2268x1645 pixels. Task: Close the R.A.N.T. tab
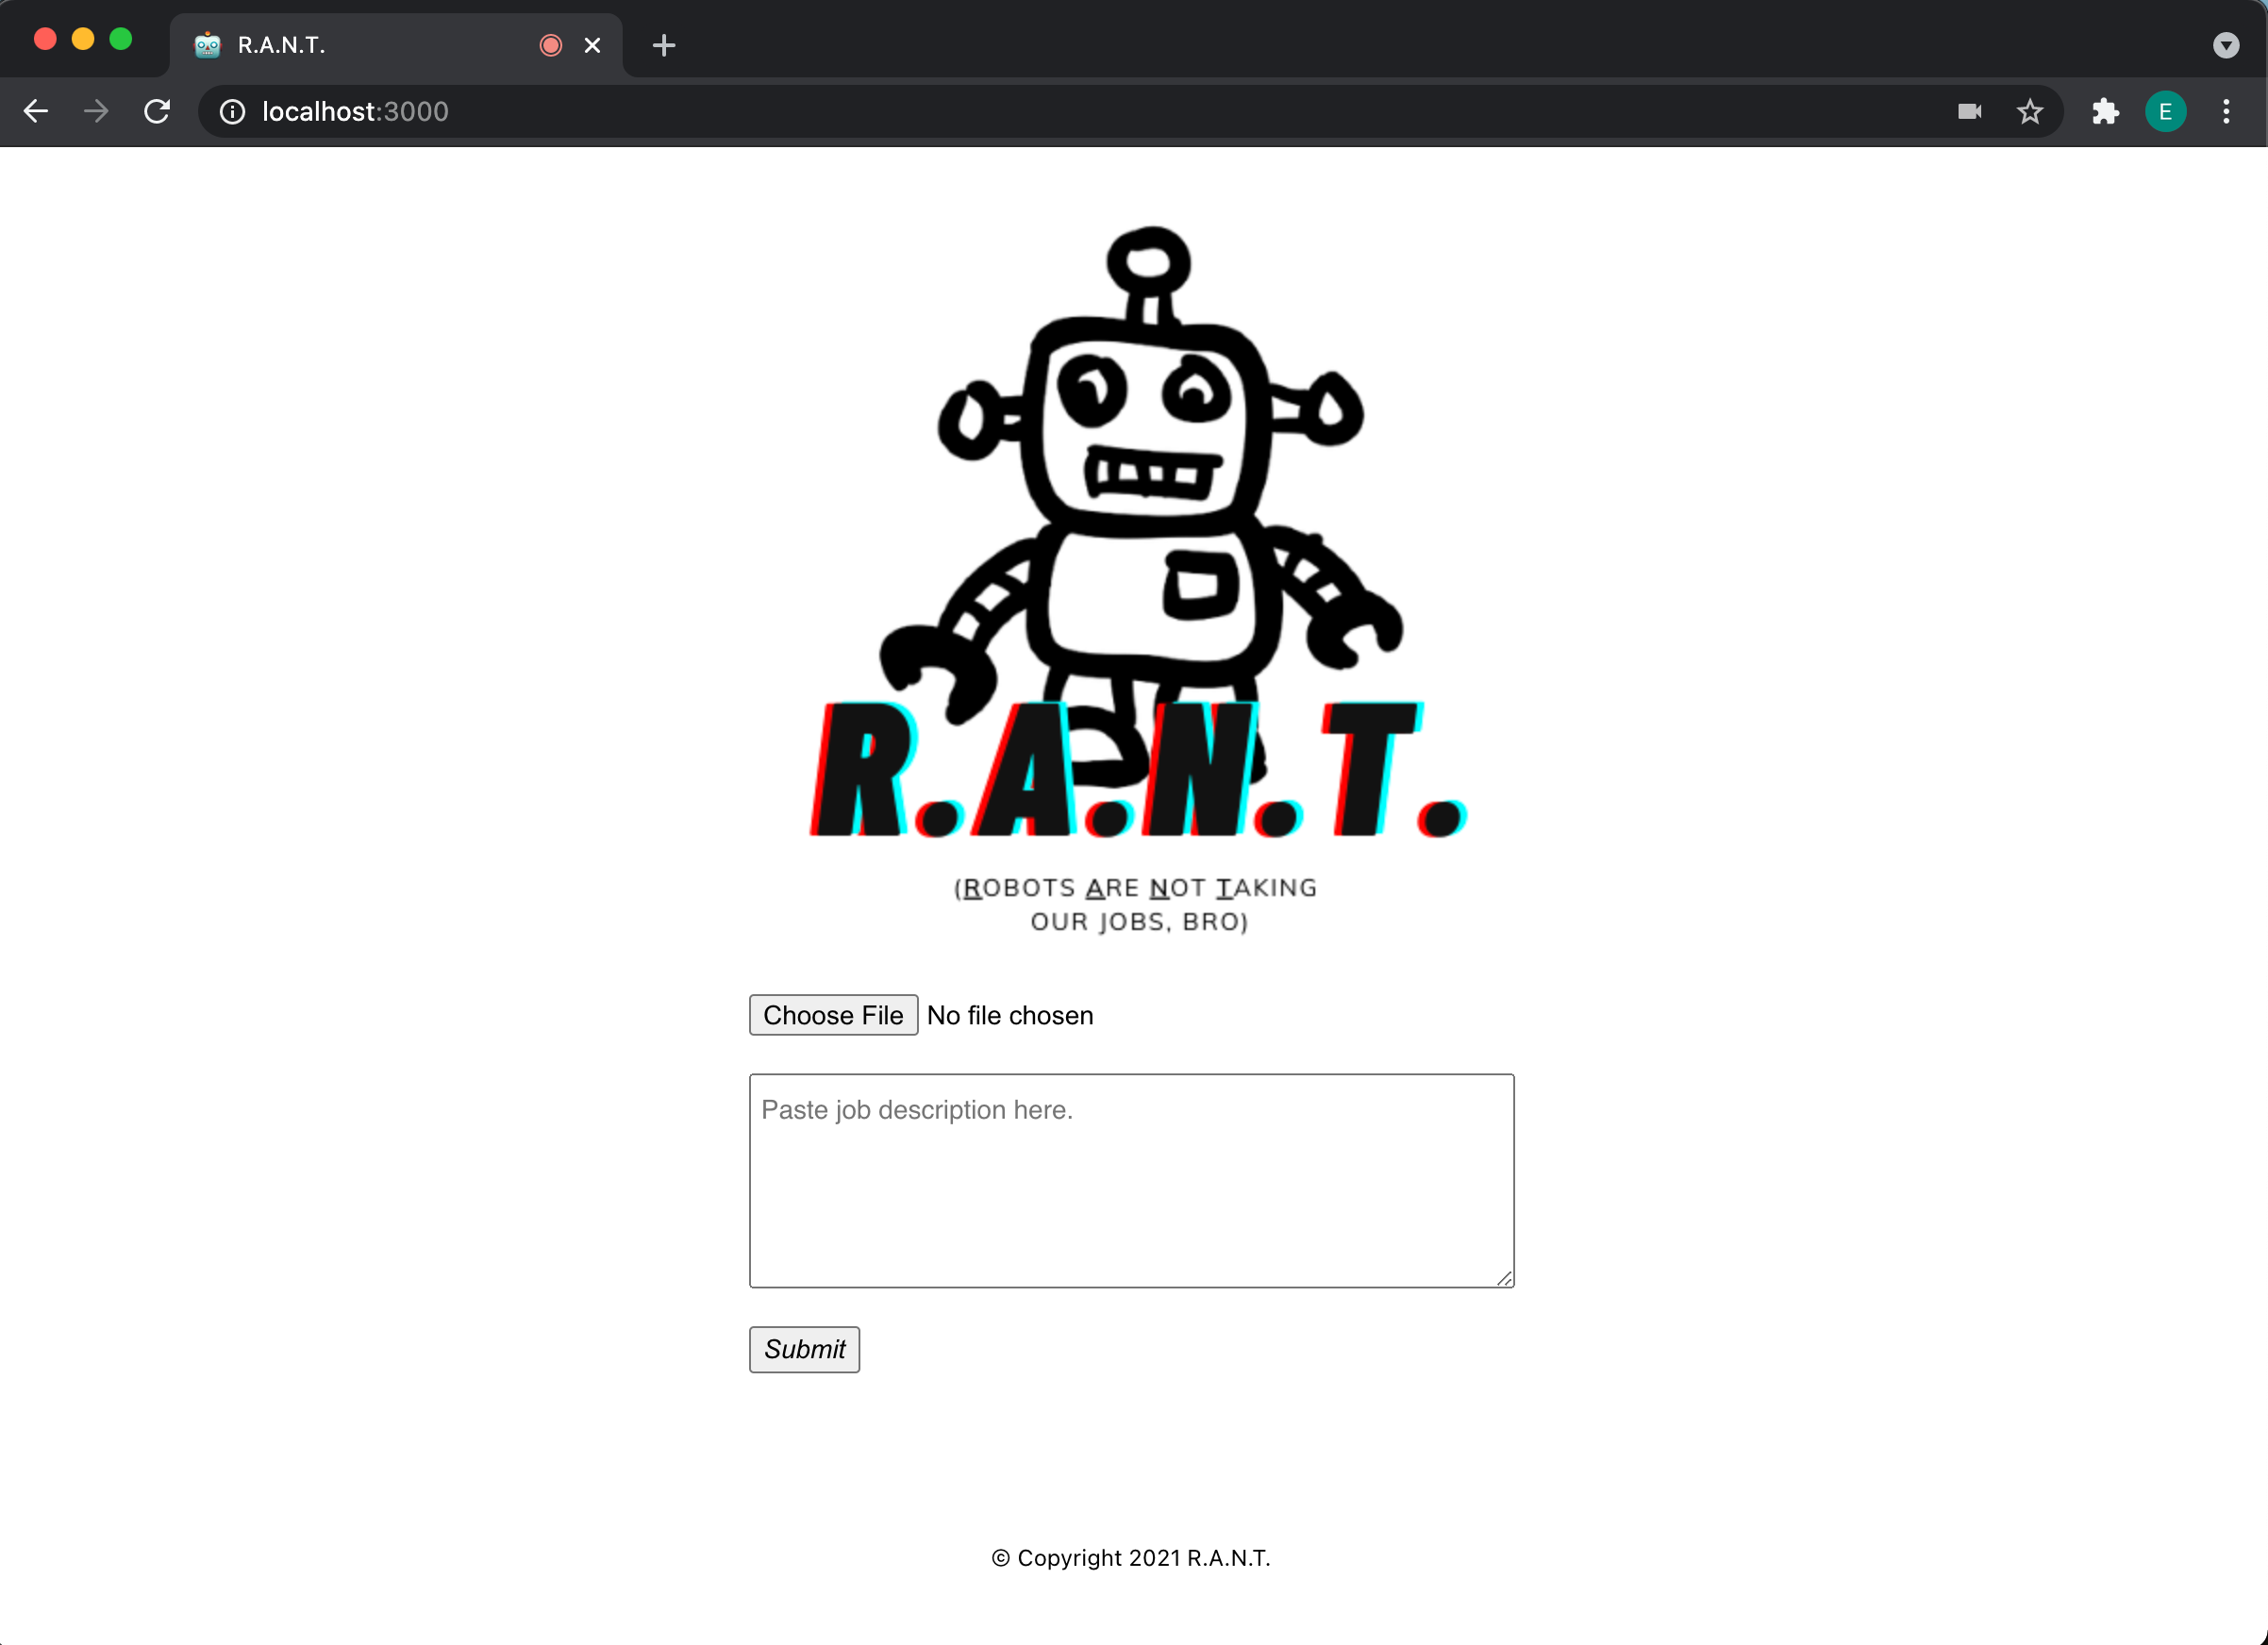coord(592,45)
